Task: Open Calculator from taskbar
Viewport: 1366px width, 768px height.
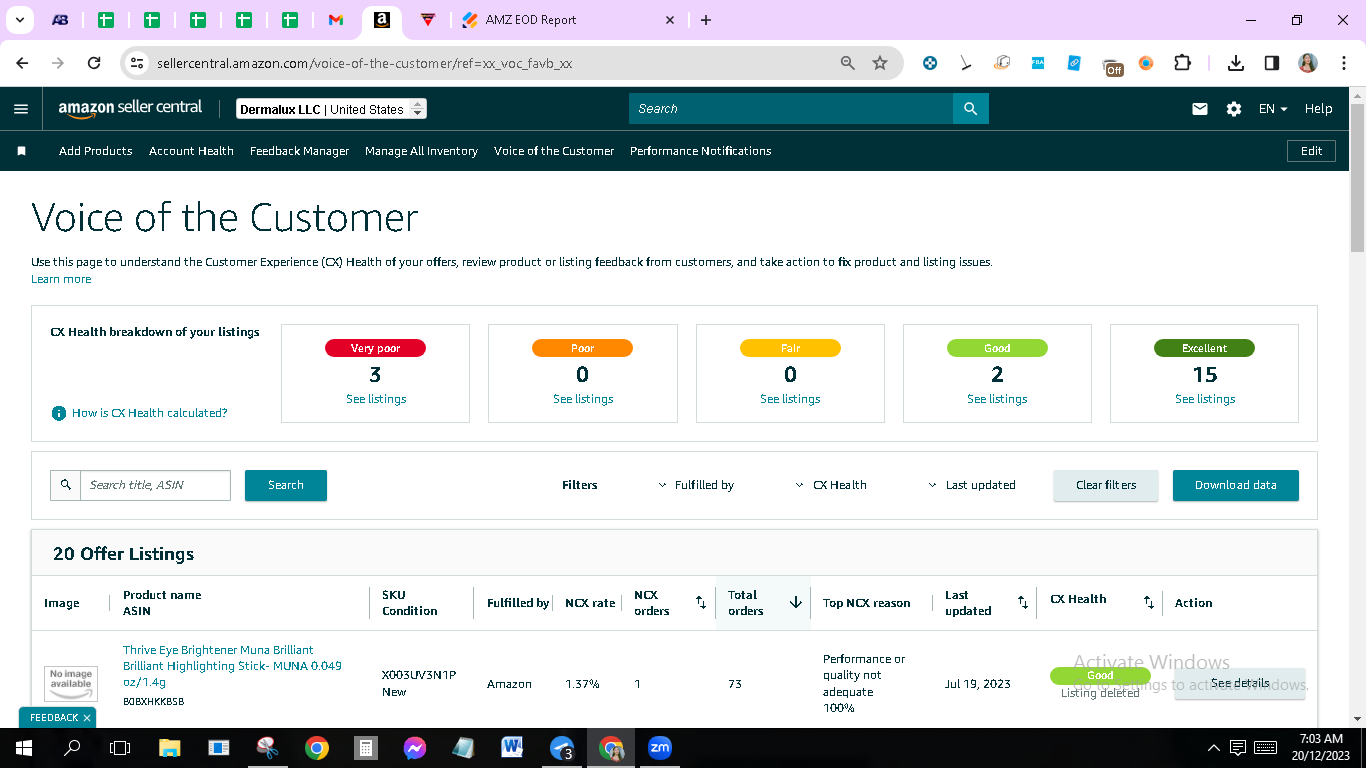Action: pyautogui.click(x=365, y=747)
